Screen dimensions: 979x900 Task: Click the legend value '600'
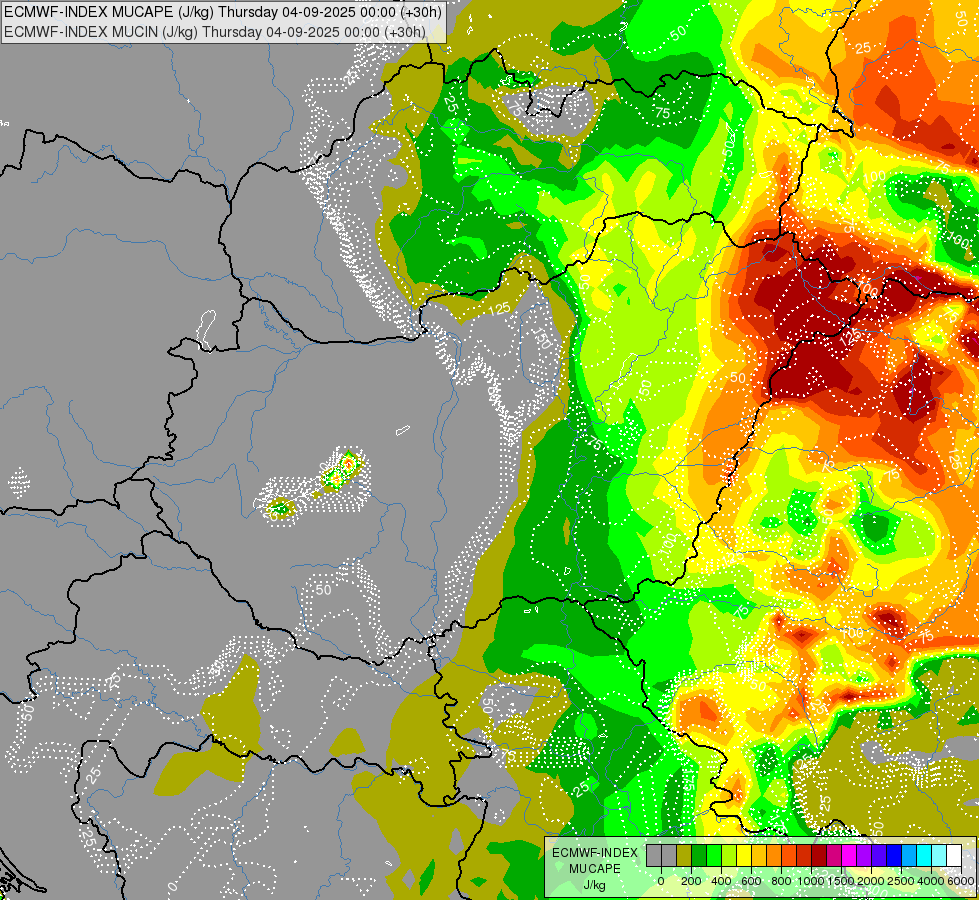coord(751,881)
